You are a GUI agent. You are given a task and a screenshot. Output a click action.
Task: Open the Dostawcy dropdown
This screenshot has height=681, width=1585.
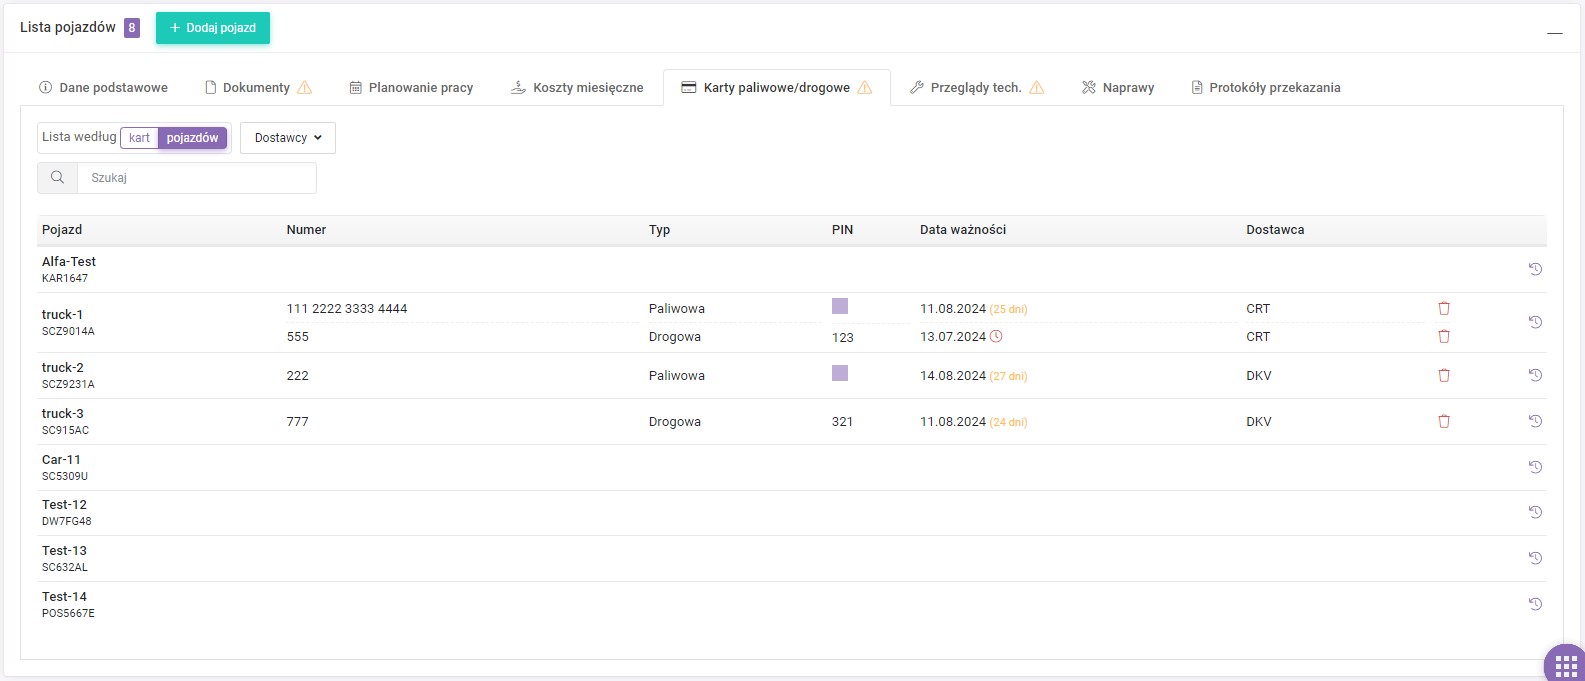point(288,138)
